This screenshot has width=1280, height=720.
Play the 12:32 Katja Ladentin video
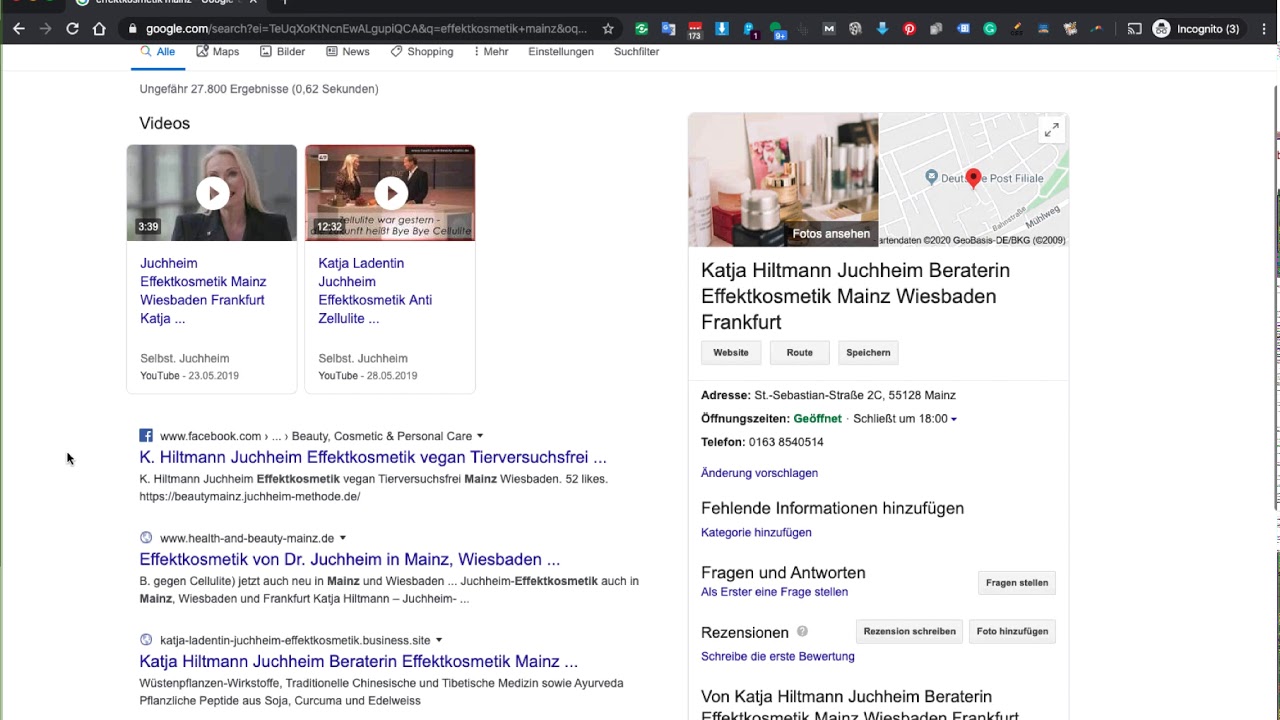coord(390,193)
